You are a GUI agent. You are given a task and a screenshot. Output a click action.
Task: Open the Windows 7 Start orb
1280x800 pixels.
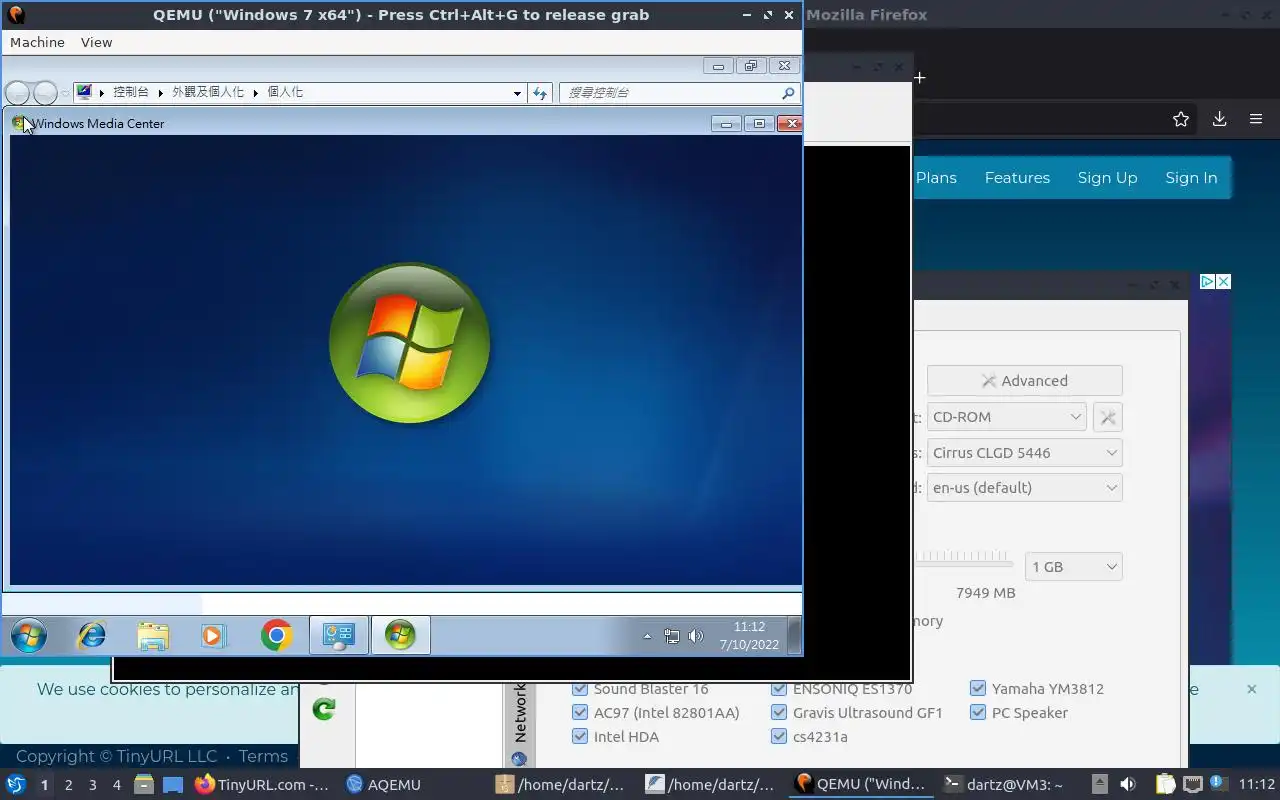tap(28, 636)
